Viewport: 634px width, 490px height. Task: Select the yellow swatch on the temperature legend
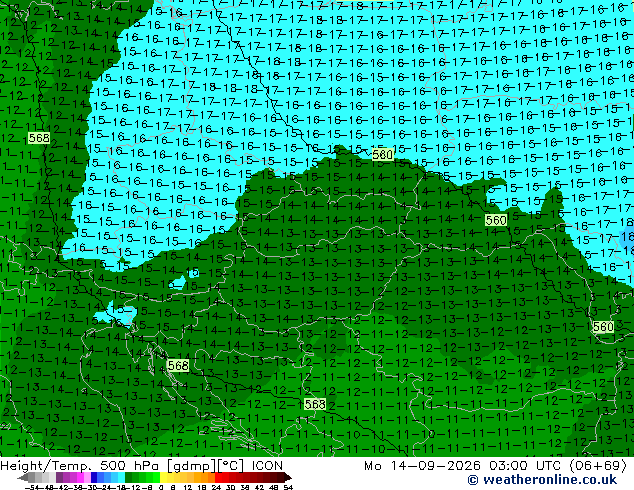click(x=163, y=477)
